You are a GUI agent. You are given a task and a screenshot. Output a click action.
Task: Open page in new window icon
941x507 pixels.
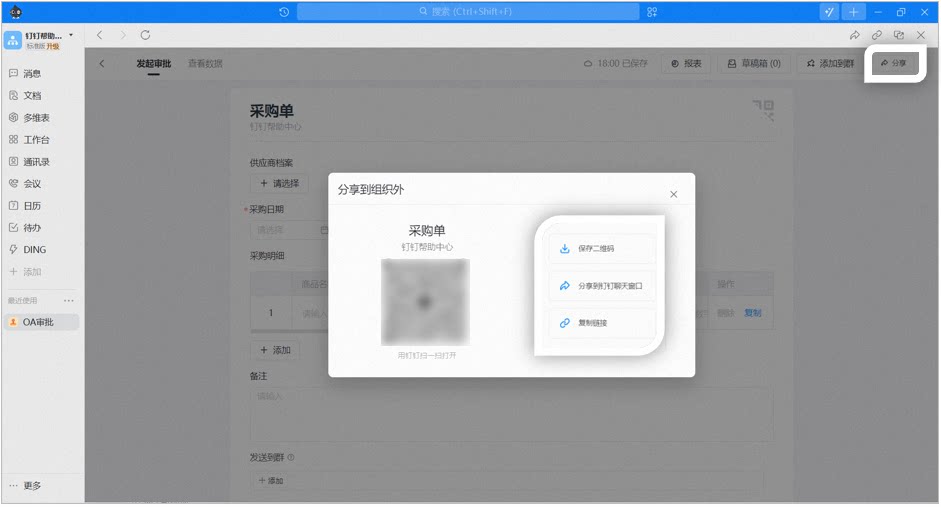pos(898,35)
